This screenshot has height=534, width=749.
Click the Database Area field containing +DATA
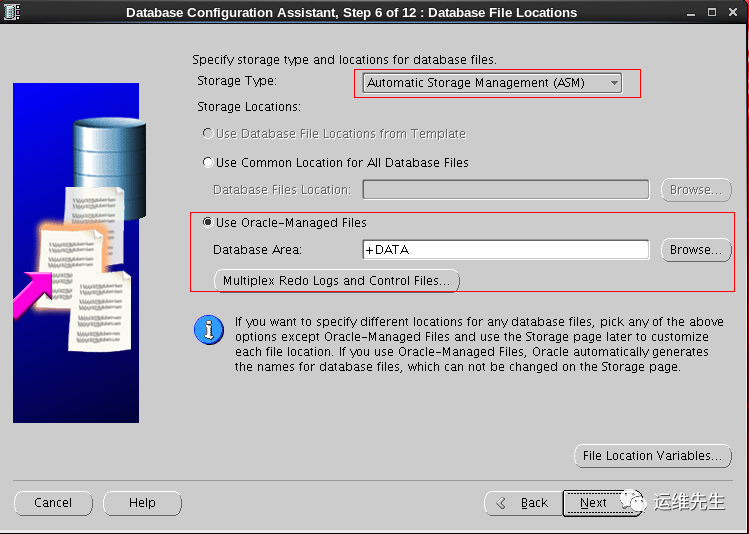(x=506, y=250)
